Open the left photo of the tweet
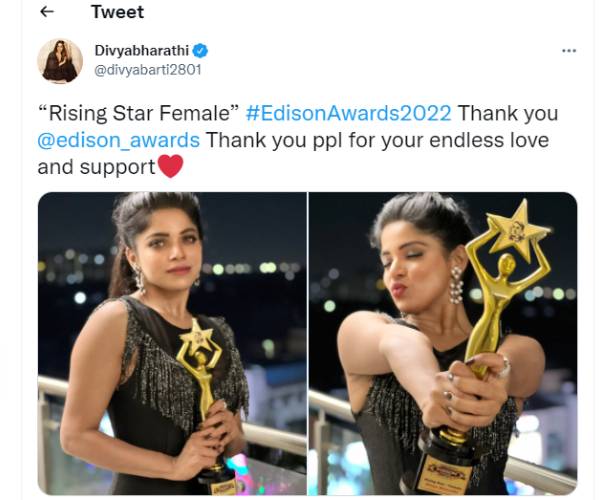Image resolution: width=600 pixels, height=500 pixels. tap(172, 343)
